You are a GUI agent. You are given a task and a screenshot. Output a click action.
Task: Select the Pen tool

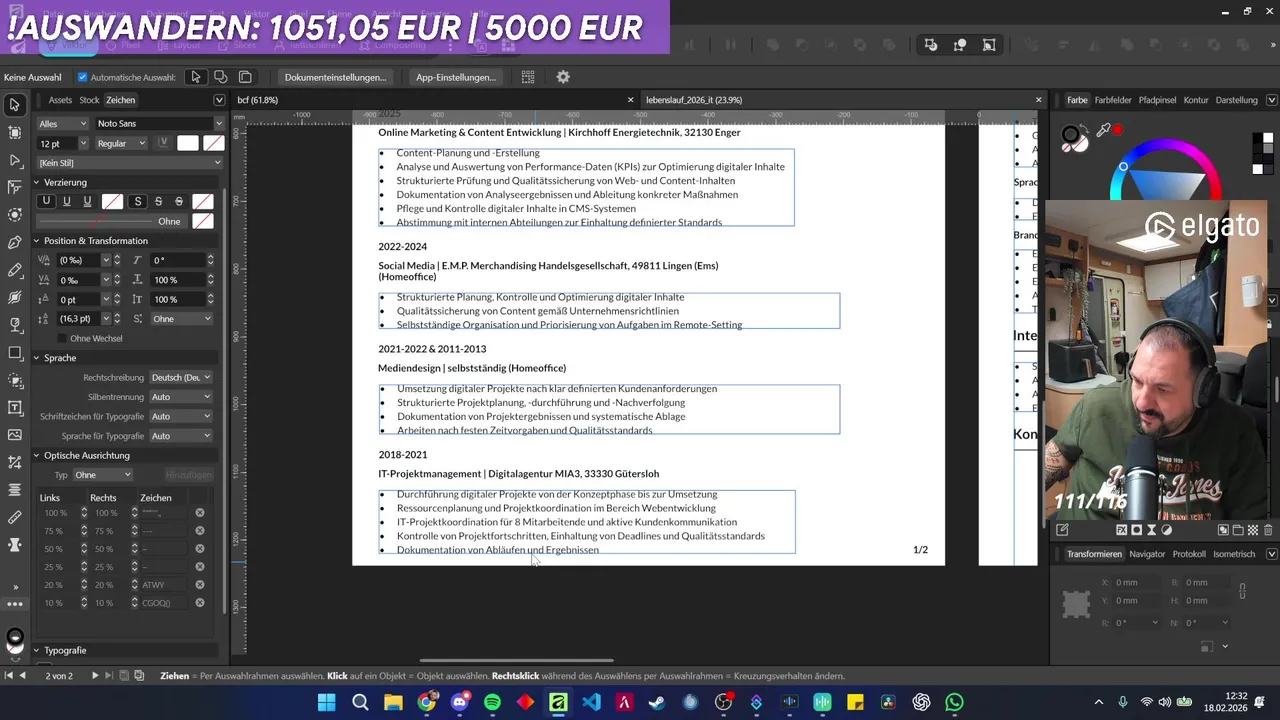tap(14, 242)
